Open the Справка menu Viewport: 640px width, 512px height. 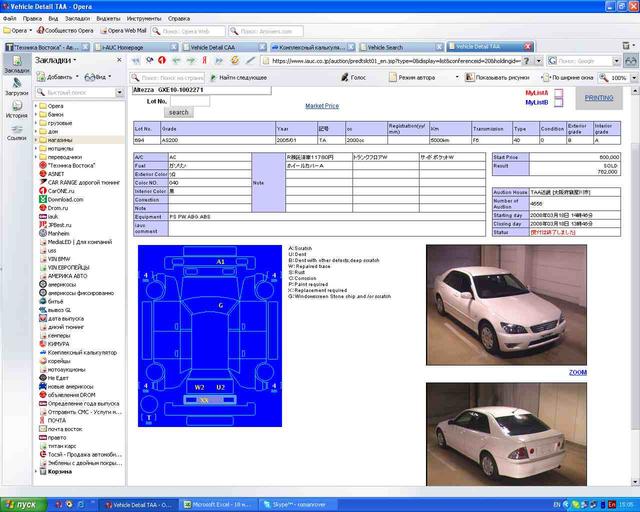[x=179, y=18]
